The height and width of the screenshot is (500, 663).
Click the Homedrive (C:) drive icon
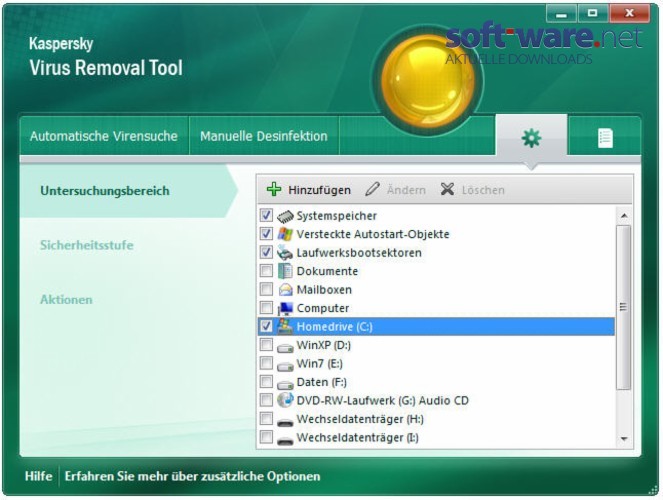tap(285, 326)
